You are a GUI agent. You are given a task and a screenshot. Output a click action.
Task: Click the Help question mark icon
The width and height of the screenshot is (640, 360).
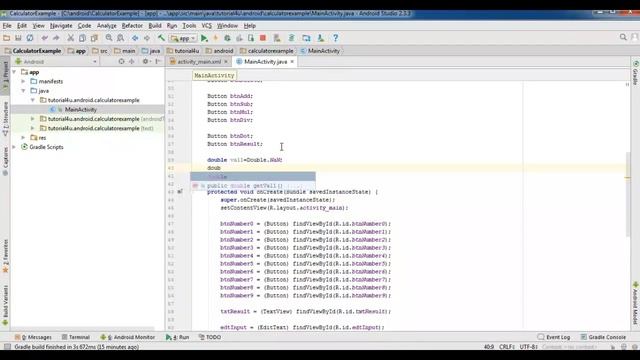click(336, 38)
